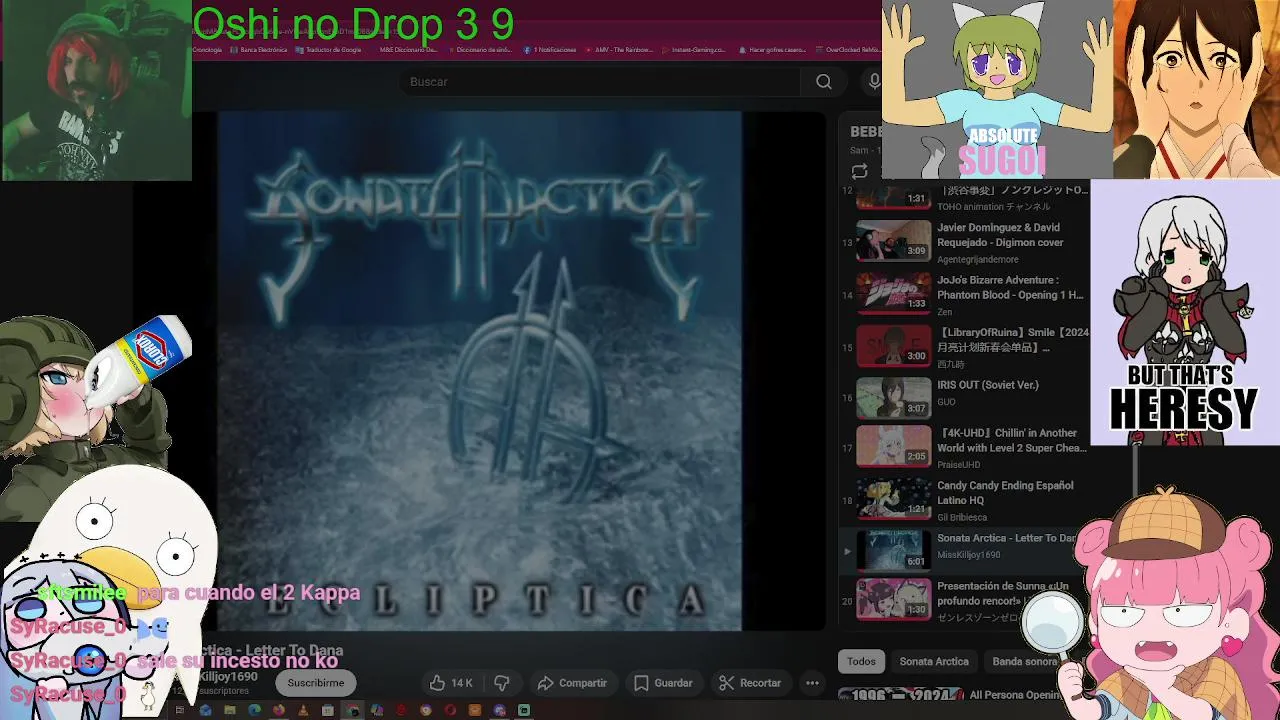Open the All Persona Opening recommended thumbnail

click(900, 694)
